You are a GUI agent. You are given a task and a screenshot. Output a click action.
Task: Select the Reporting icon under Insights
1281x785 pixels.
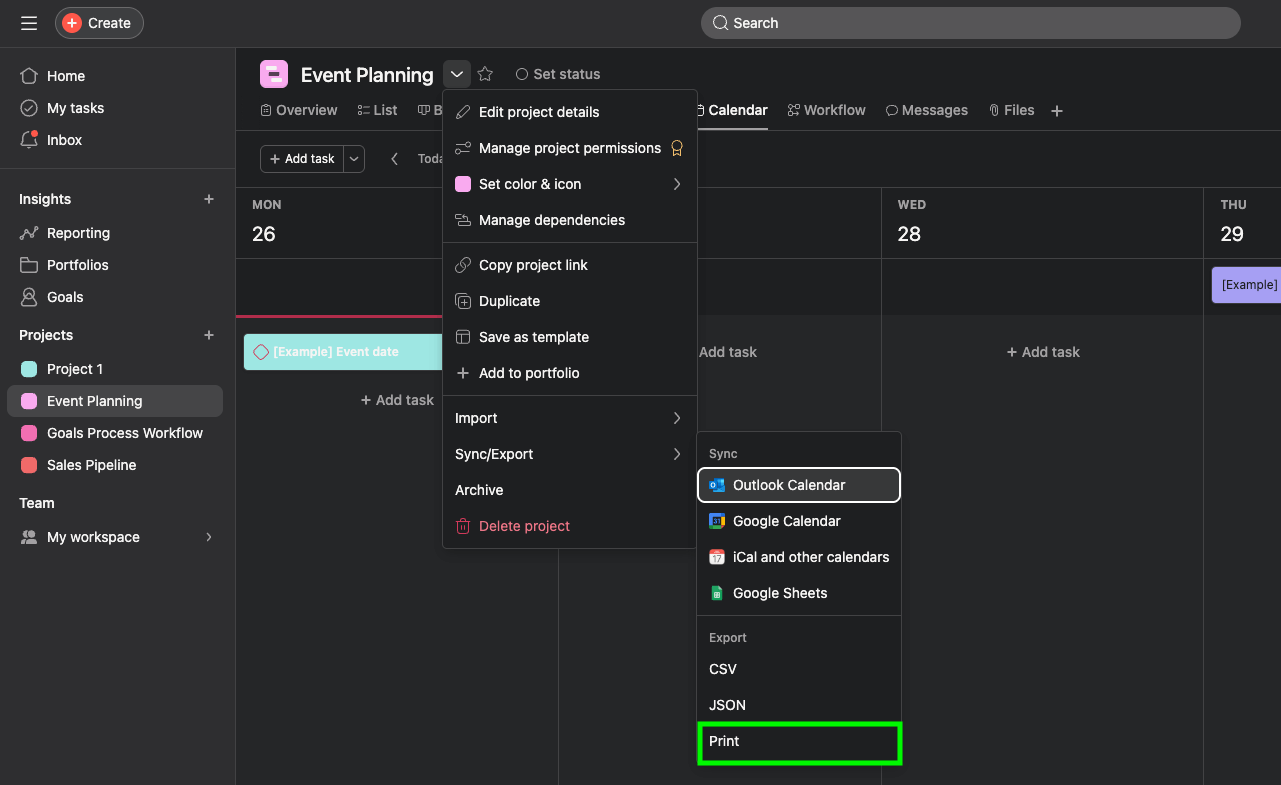click(31, 232)
